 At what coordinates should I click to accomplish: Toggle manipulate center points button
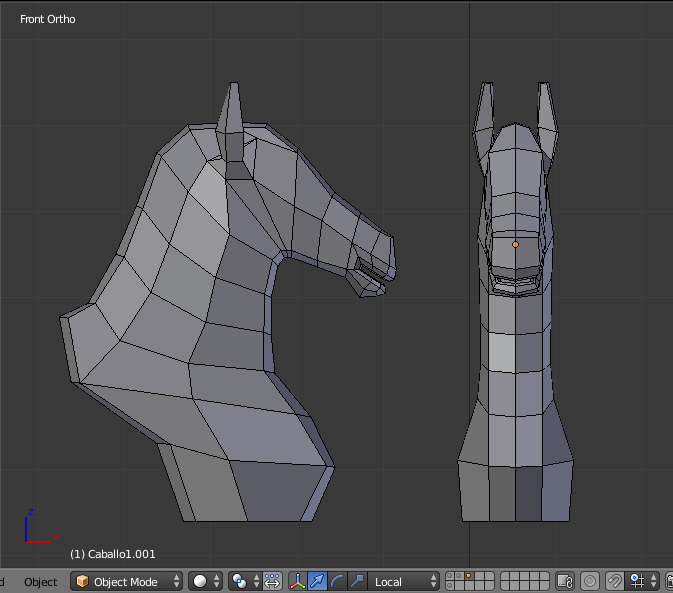[x=272, y=581]
